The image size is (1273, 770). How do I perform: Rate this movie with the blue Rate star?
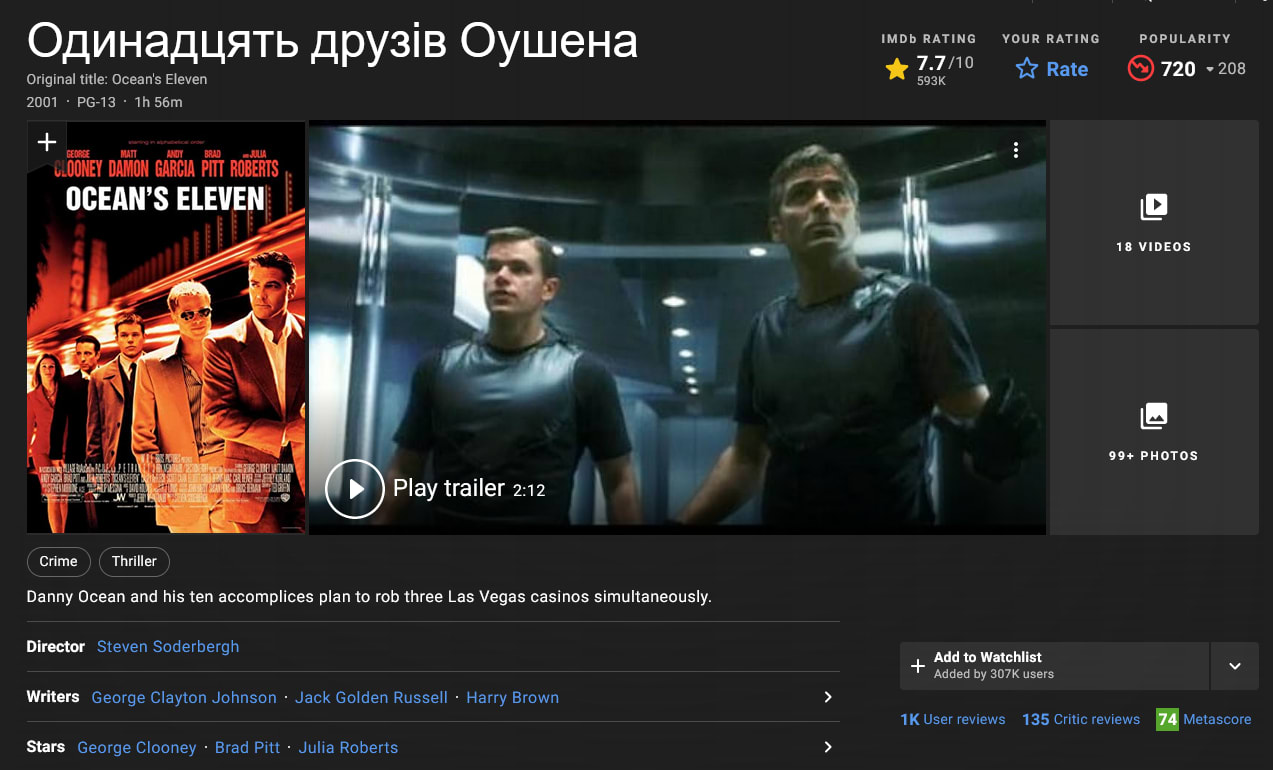(x=1051, y=69)
